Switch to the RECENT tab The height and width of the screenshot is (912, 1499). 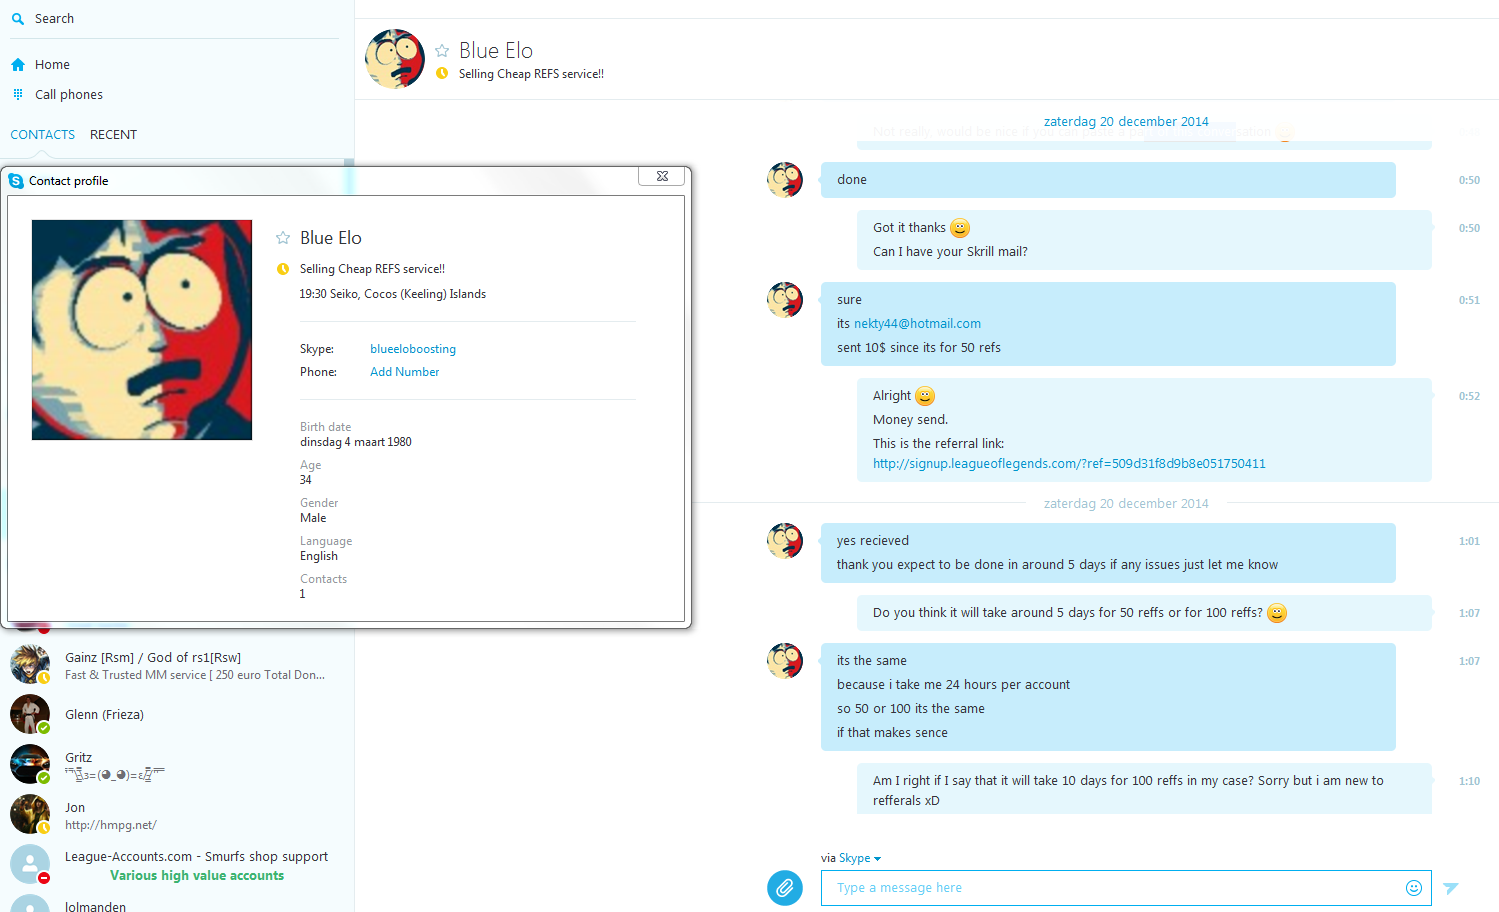click(x=113, y=135)
